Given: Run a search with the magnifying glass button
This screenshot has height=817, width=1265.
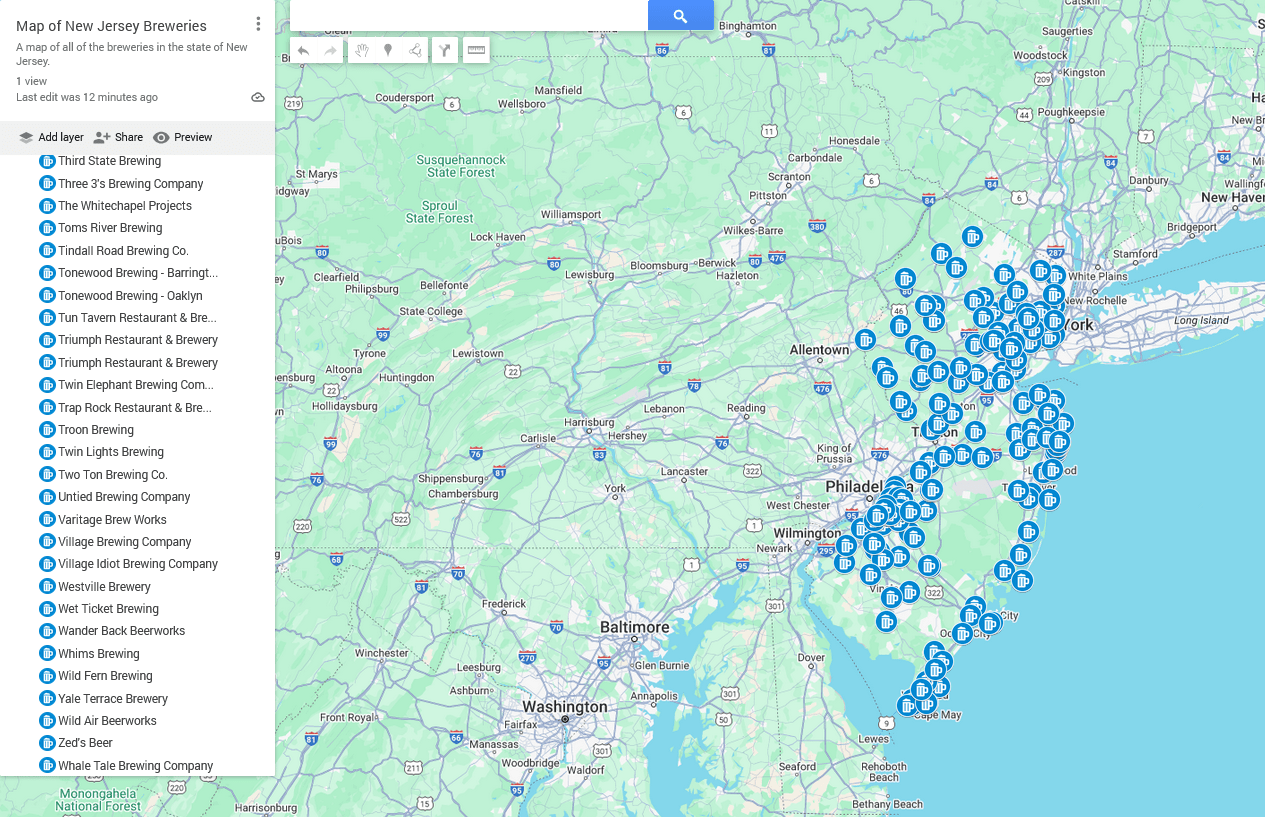Looking at the screenshot, I should coord(680,15).
